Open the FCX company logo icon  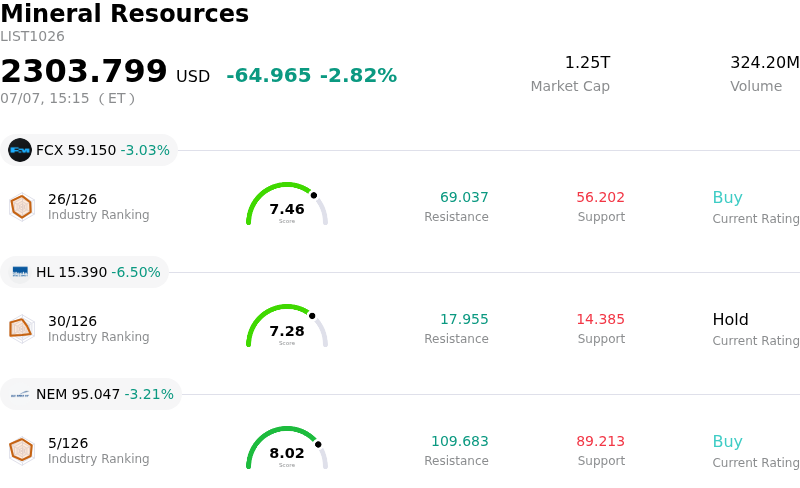coord(20,150)
